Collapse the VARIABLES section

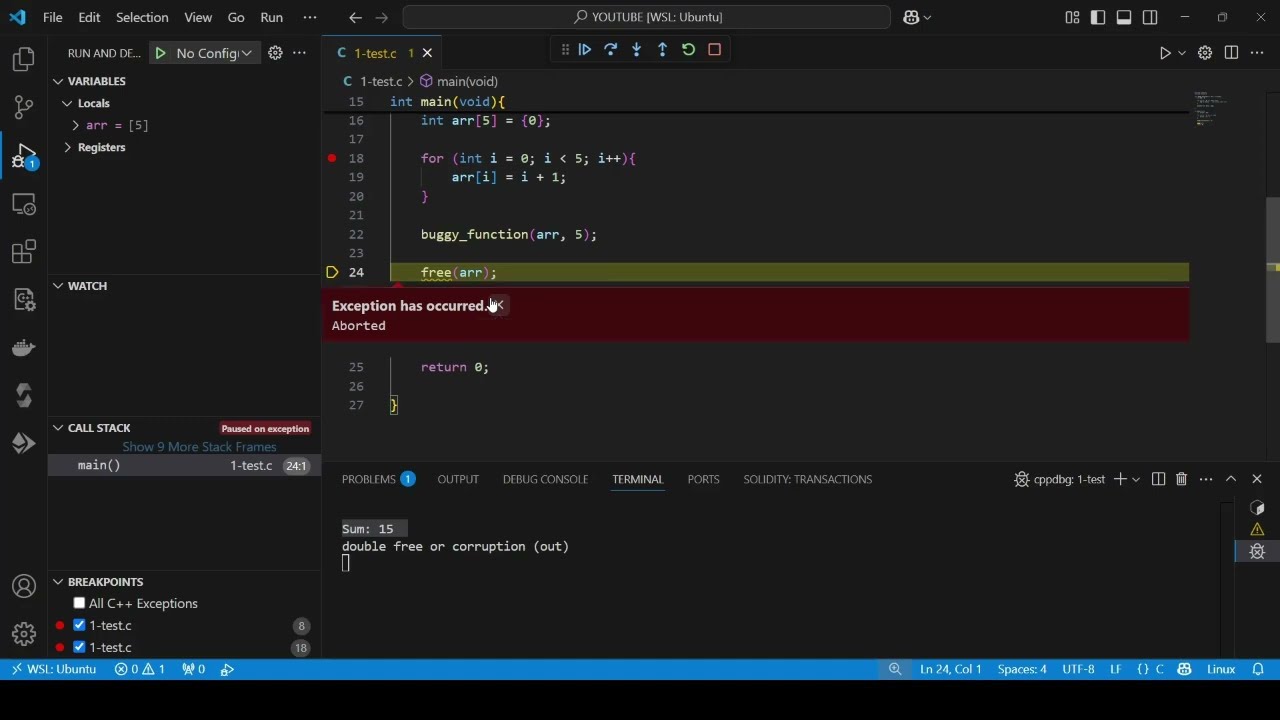[x=58, y=81]
